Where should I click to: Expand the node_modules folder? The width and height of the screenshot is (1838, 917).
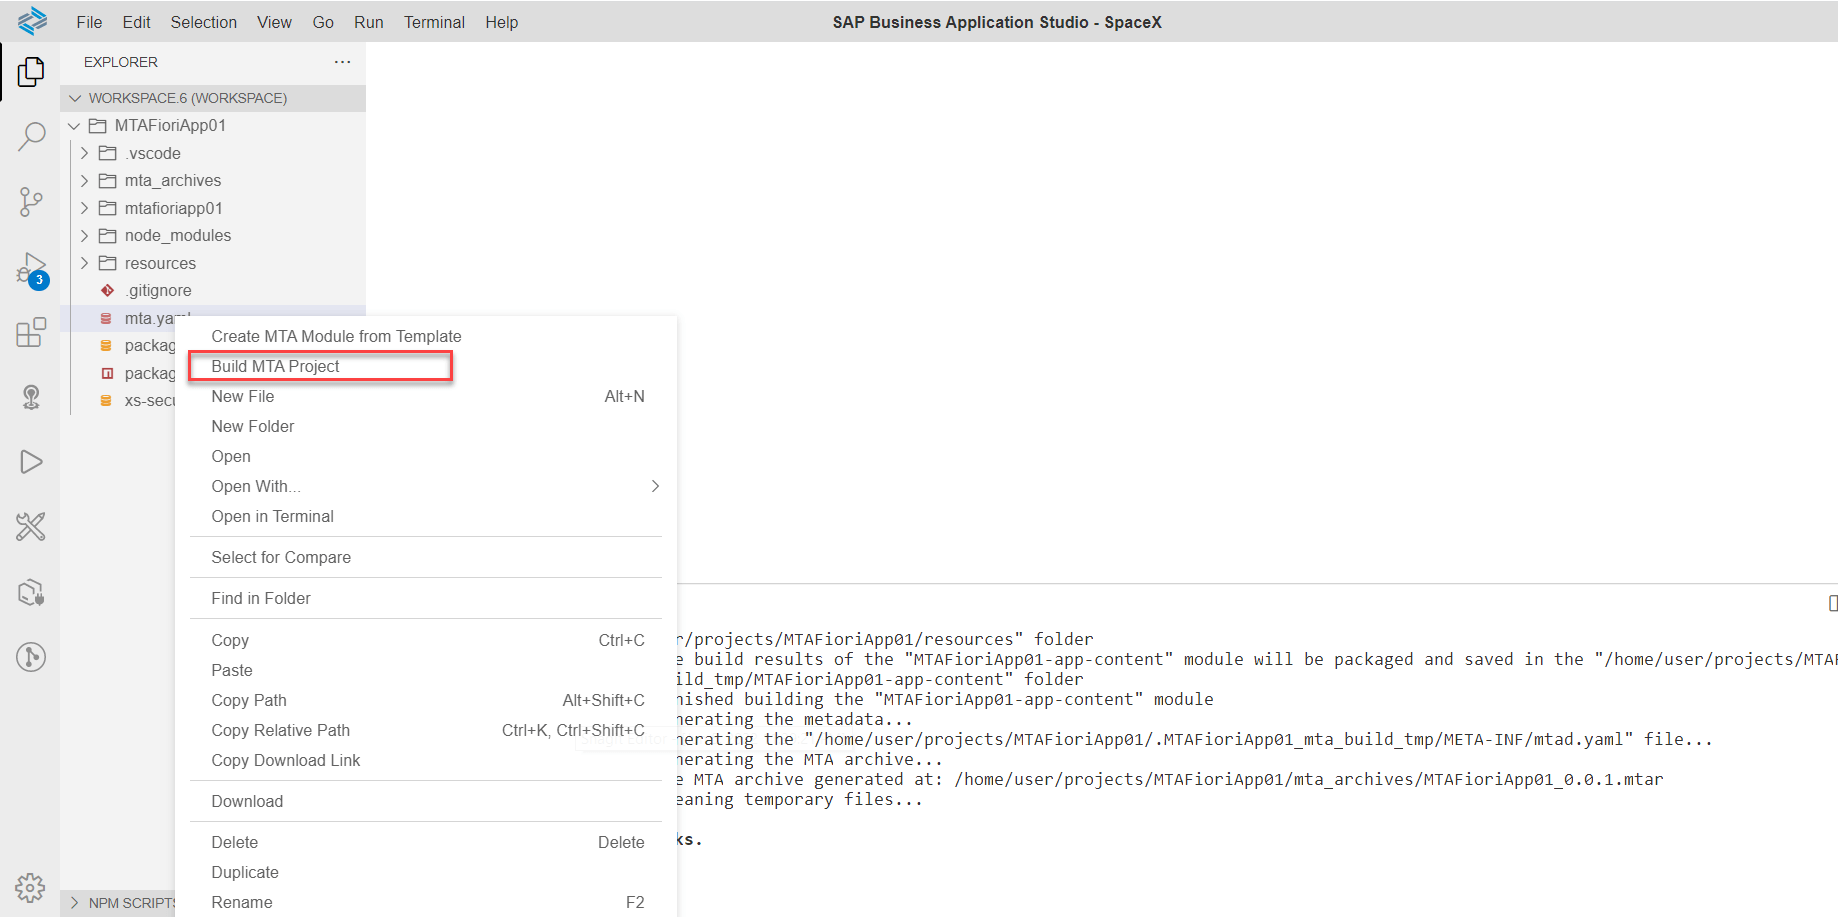pyautogui.click(x=85, y=235)
